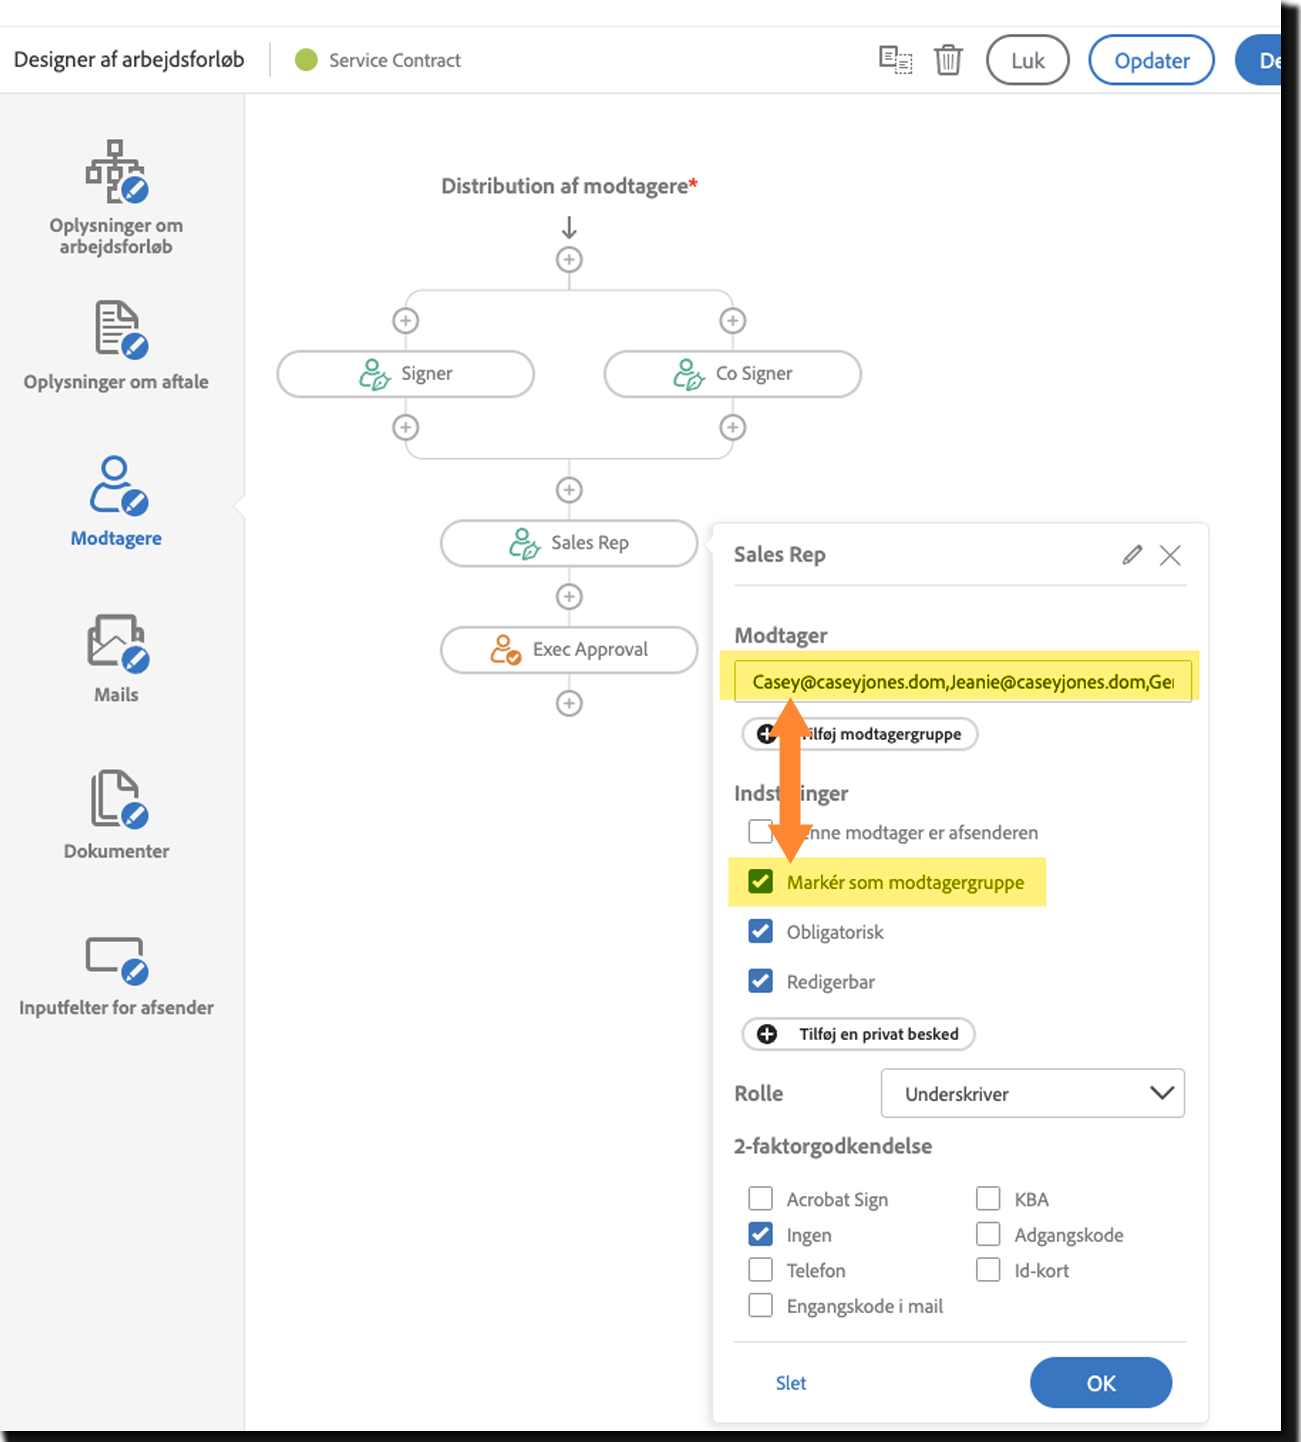Uncheck Markér som modtagergruppe

pos(760,881)
